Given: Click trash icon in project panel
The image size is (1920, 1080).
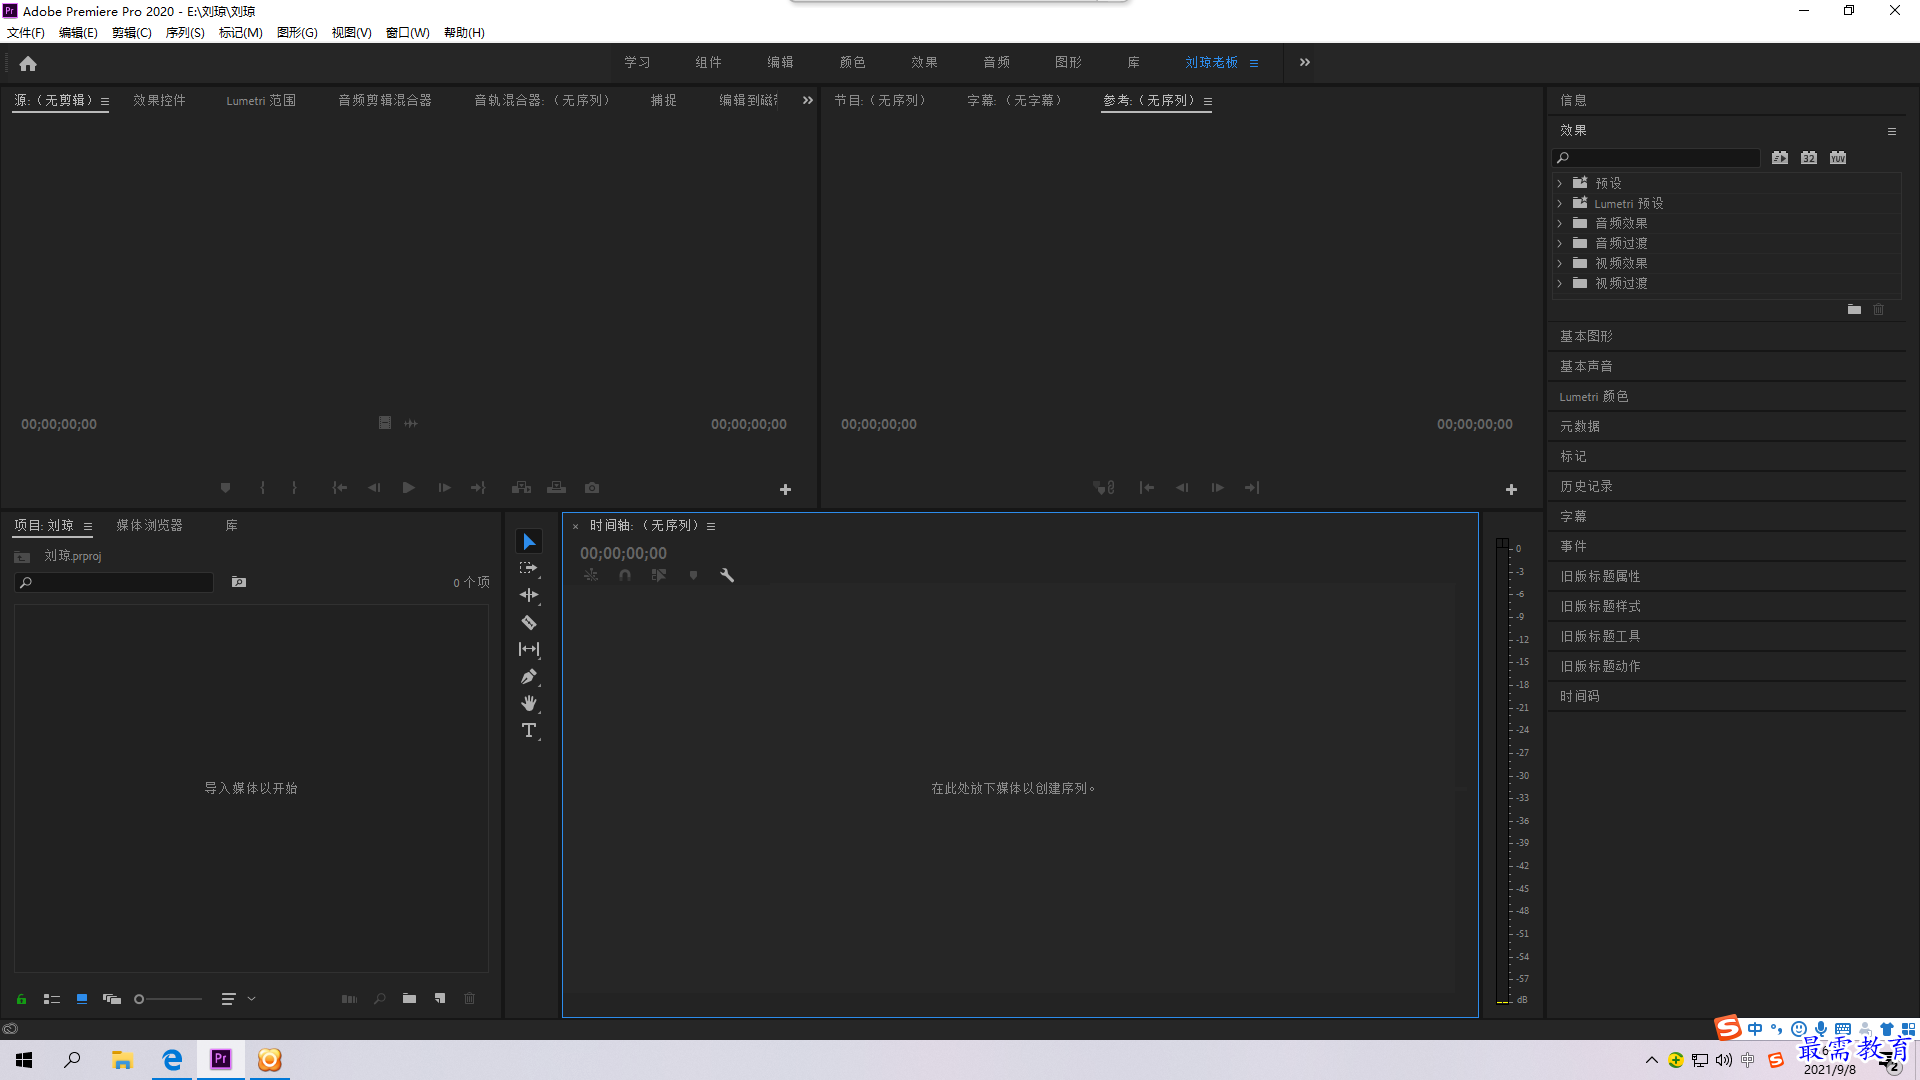Looking at the screenshot, I should (x=470, y=999).
